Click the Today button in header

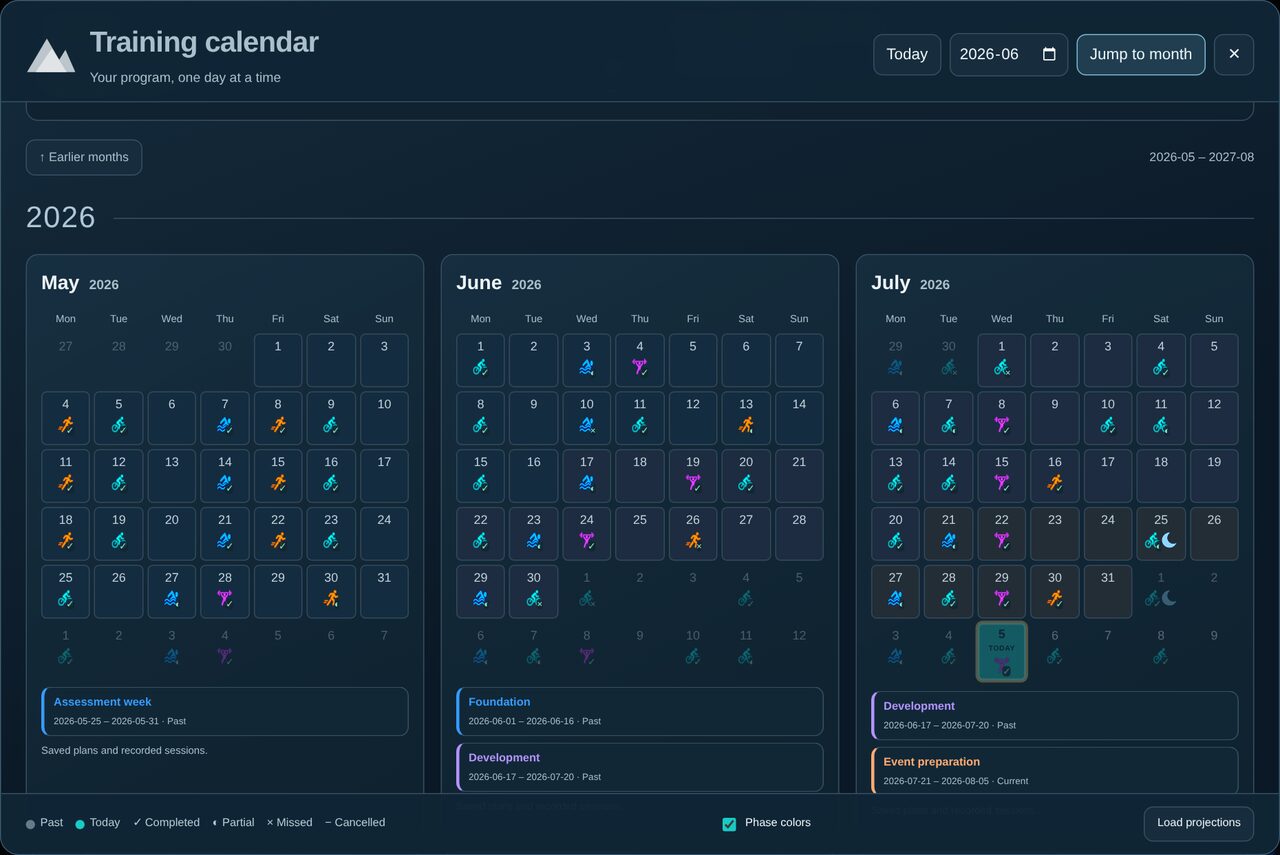click(x=907, y=55)
